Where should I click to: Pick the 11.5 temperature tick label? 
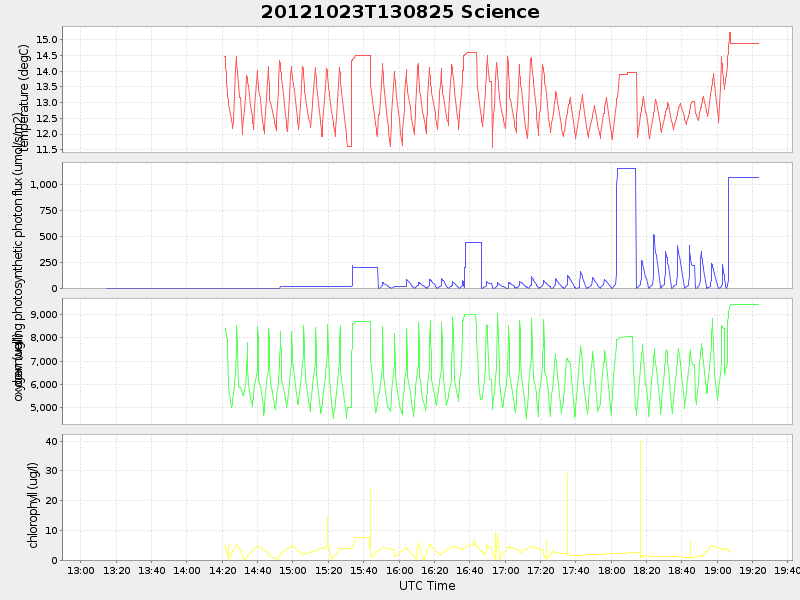tap(47, 149)
